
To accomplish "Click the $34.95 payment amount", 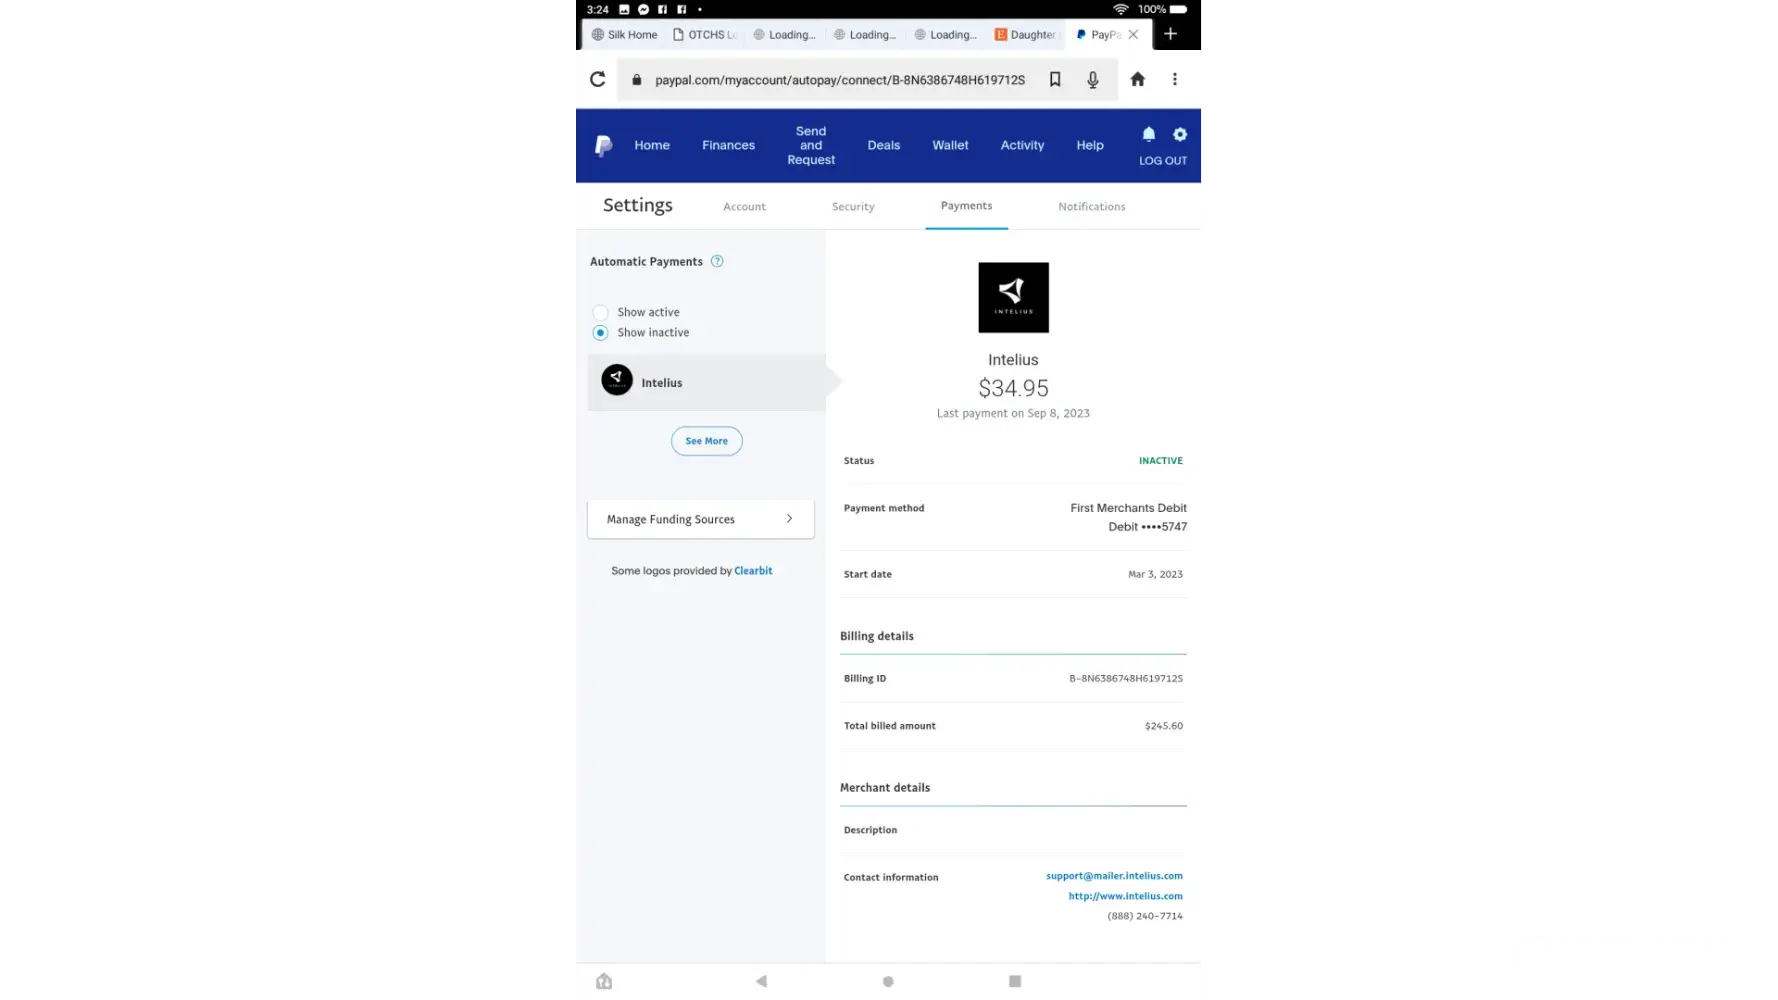I will click(x=1013, y=388).
